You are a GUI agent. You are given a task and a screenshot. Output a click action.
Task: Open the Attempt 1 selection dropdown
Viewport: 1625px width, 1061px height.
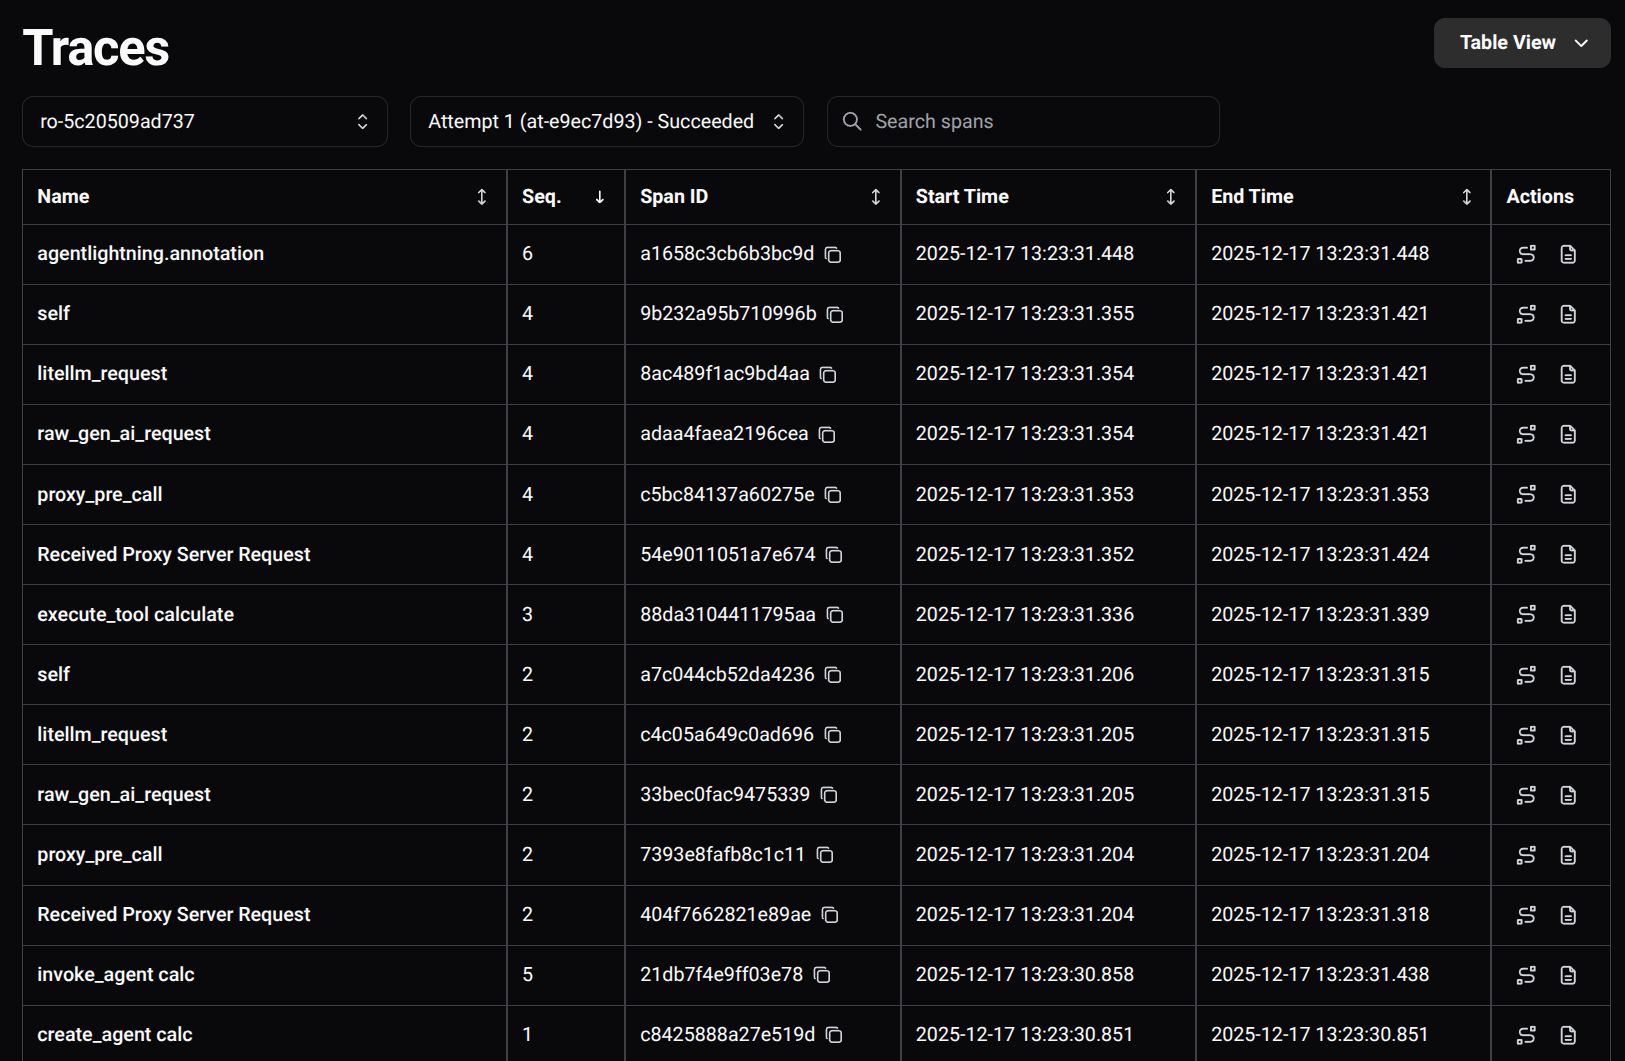(606, 121)
